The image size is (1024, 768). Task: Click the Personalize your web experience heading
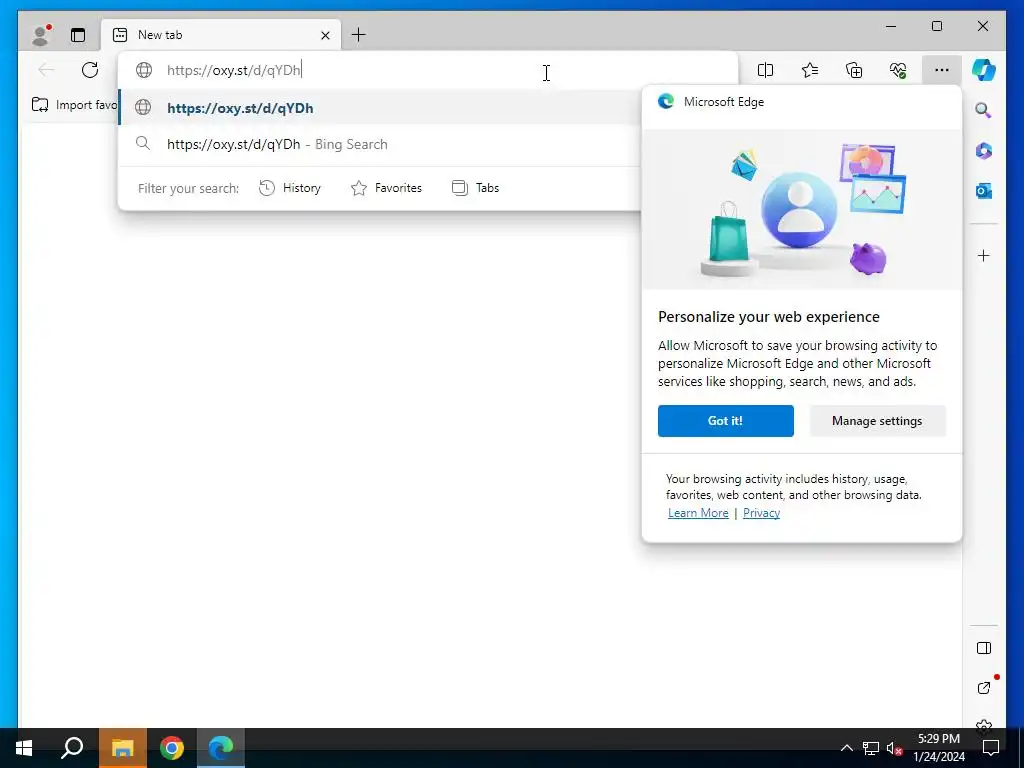pyautogui.click(x=769, y=317)
